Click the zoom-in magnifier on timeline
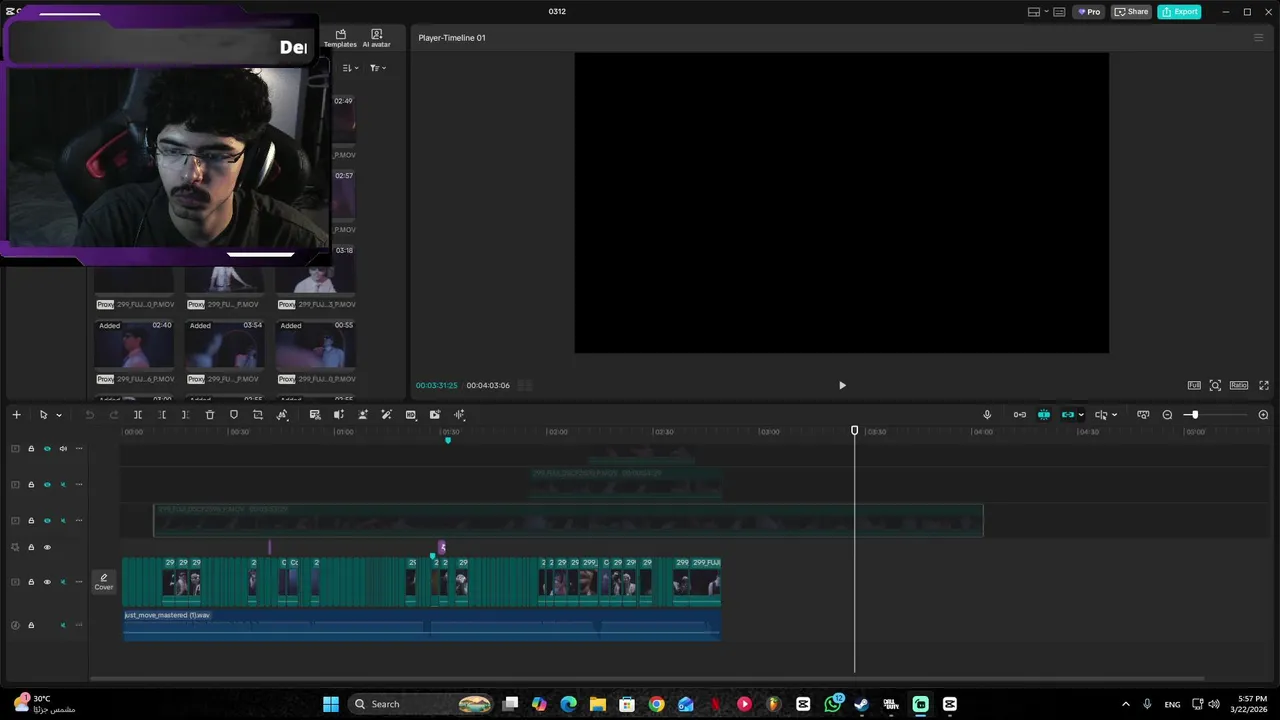This screenshot has width=1280, height=720. pyautogui.click(x=1263, y=415)
